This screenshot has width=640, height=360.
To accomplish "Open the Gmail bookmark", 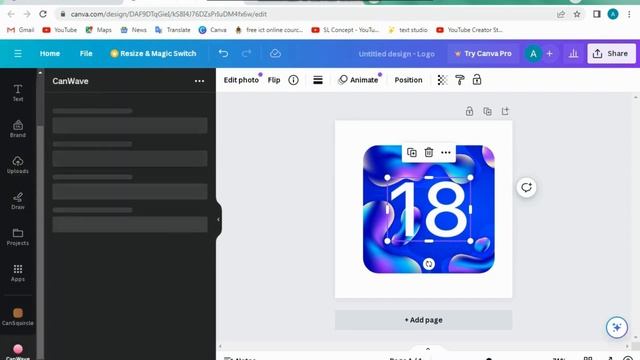I will (x=20, y=30).
